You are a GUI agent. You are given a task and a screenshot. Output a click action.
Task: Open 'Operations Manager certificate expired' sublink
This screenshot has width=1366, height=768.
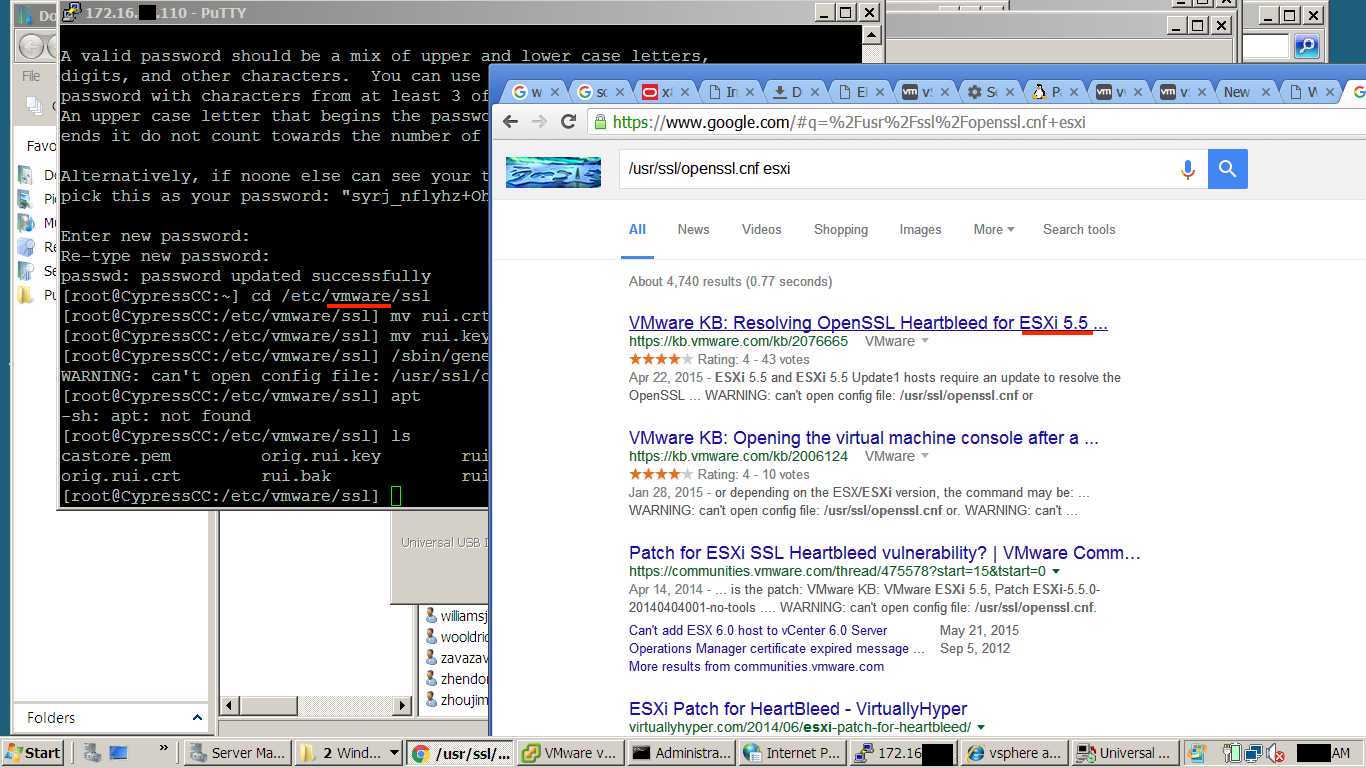click(x=777, y=648)
